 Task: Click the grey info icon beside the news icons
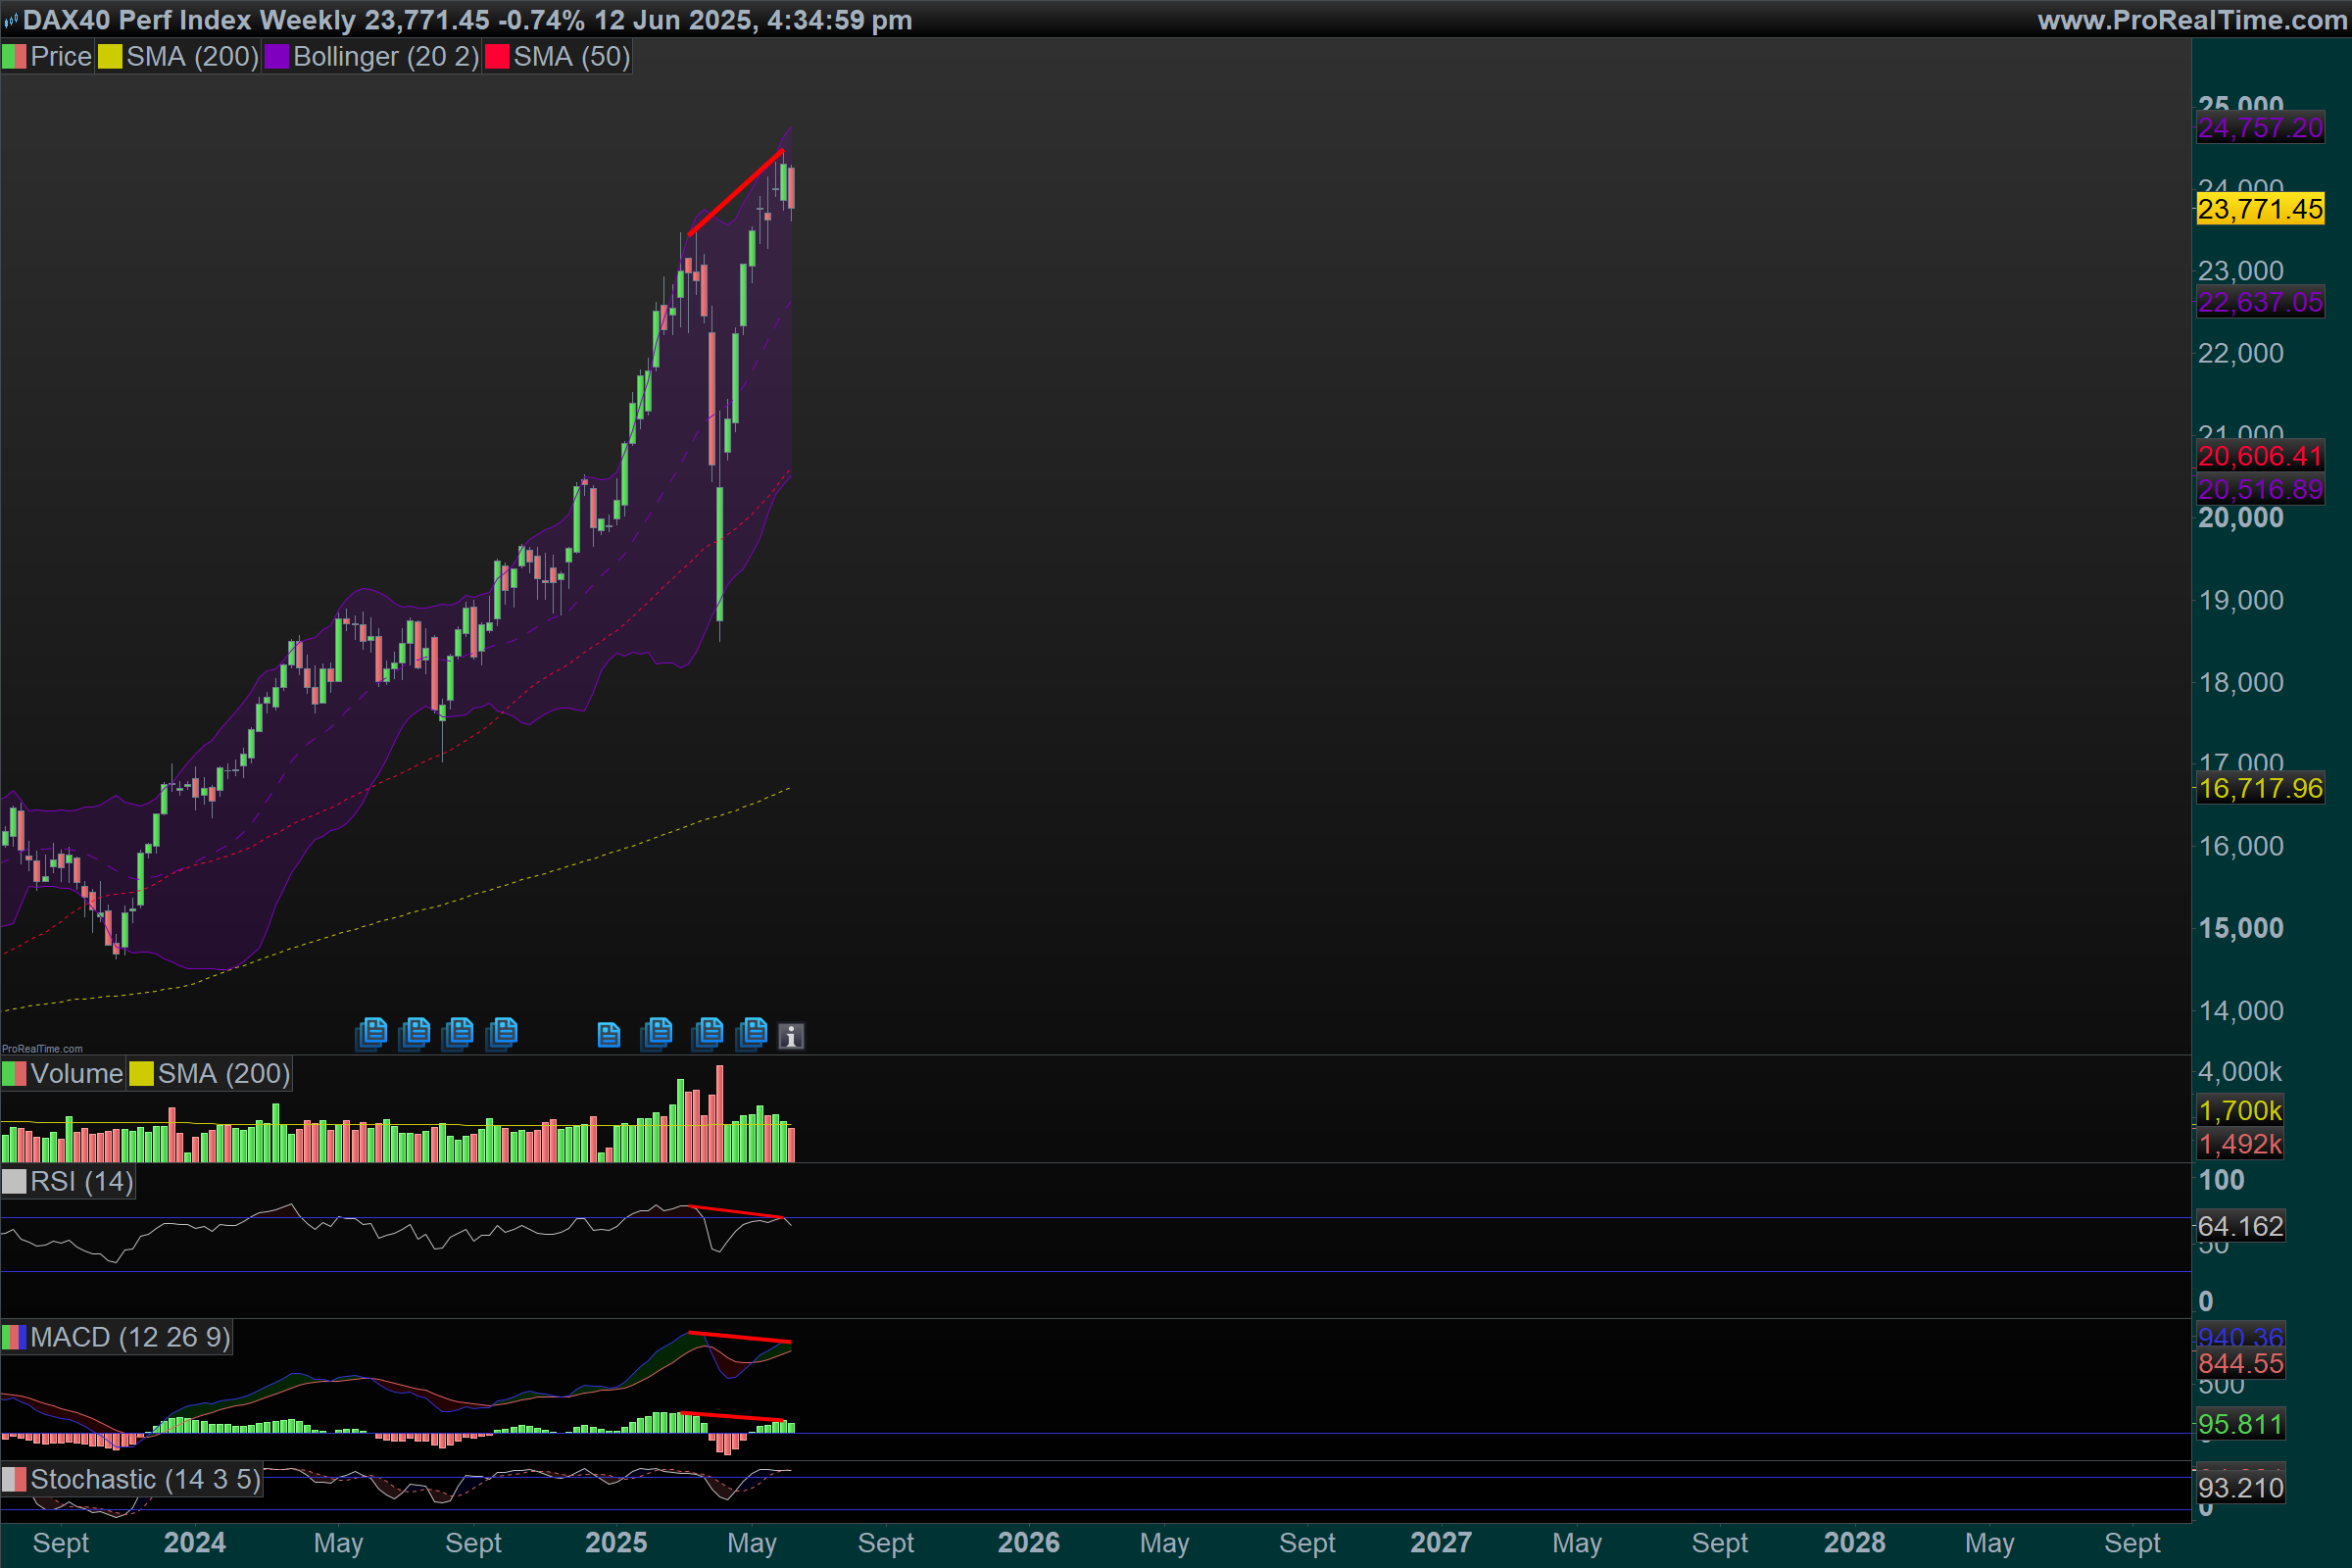tap(791, 1036)
